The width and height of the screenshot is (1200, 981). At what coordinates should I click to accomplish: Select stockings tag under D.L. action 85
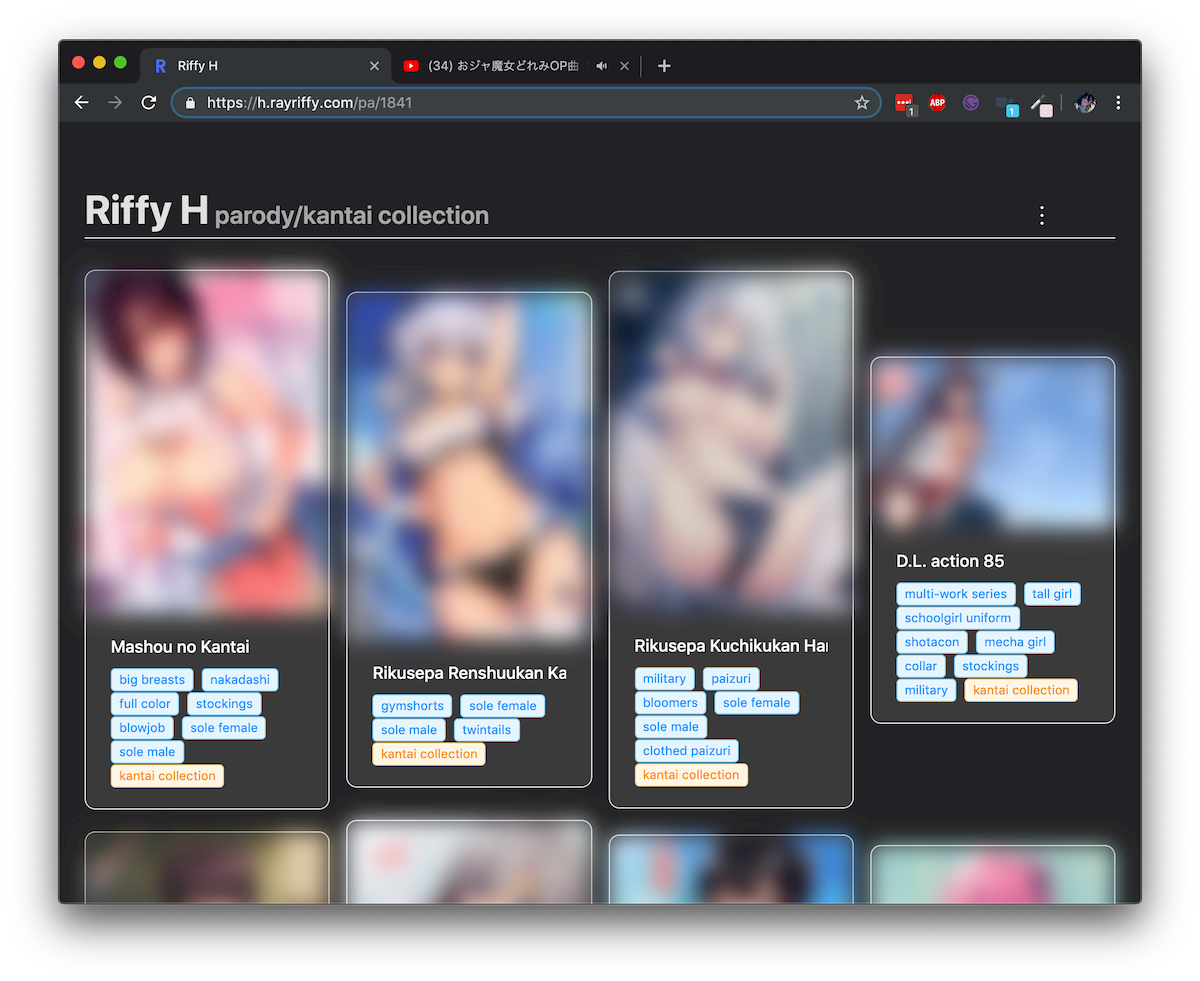coord(990,666)
